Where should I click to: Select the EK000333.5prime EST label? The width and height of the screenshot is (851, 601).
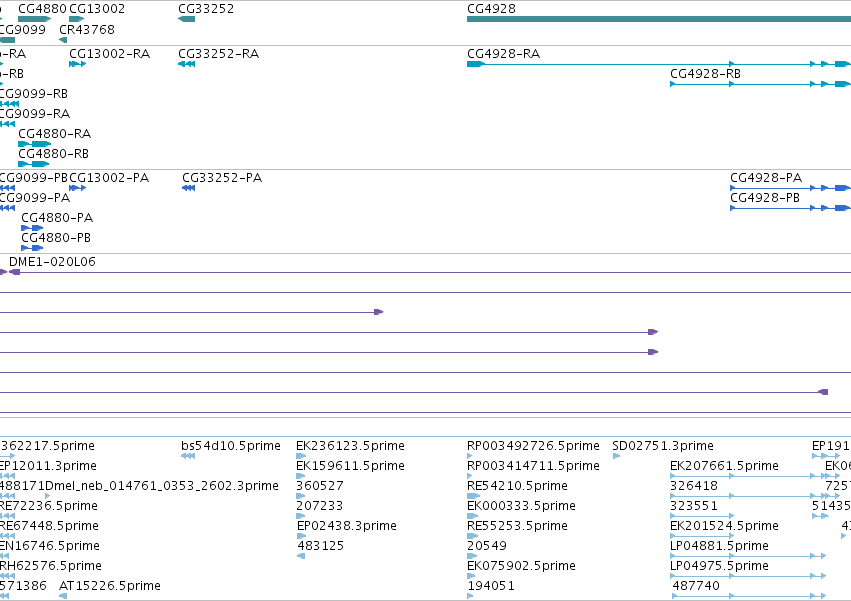click(521, 506)
